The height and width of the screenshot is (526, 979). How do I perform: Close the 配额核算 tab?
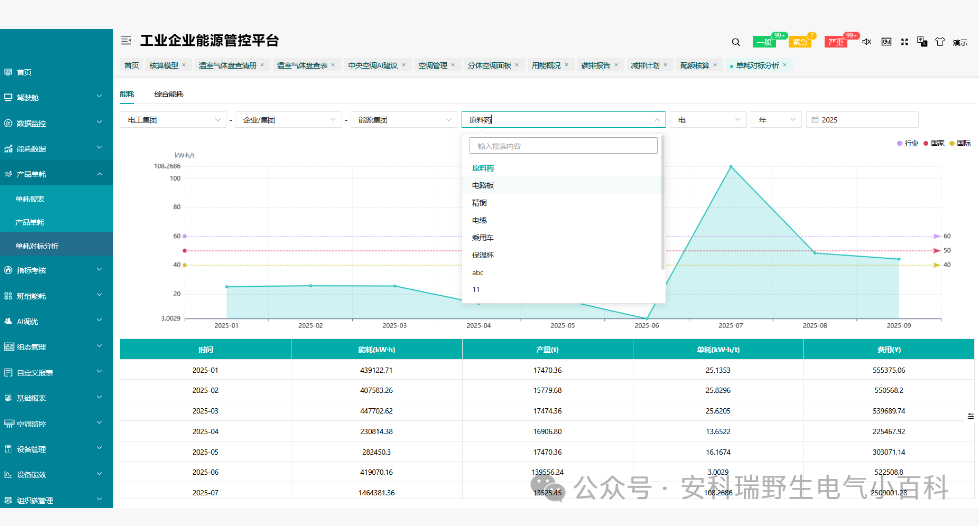pyautogui.click(x=715, y=65)
